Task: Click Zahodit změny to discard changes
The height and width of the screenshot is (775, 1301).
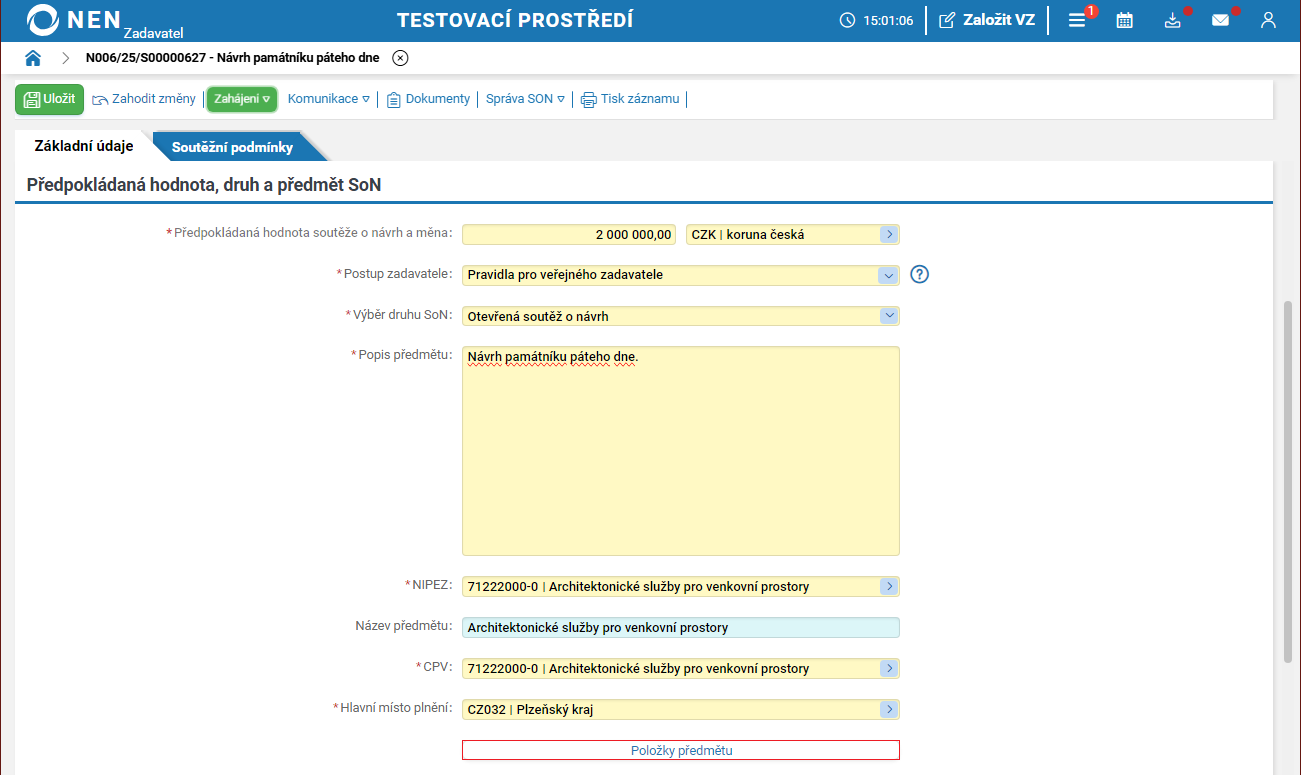Action: tap(144, 99)
